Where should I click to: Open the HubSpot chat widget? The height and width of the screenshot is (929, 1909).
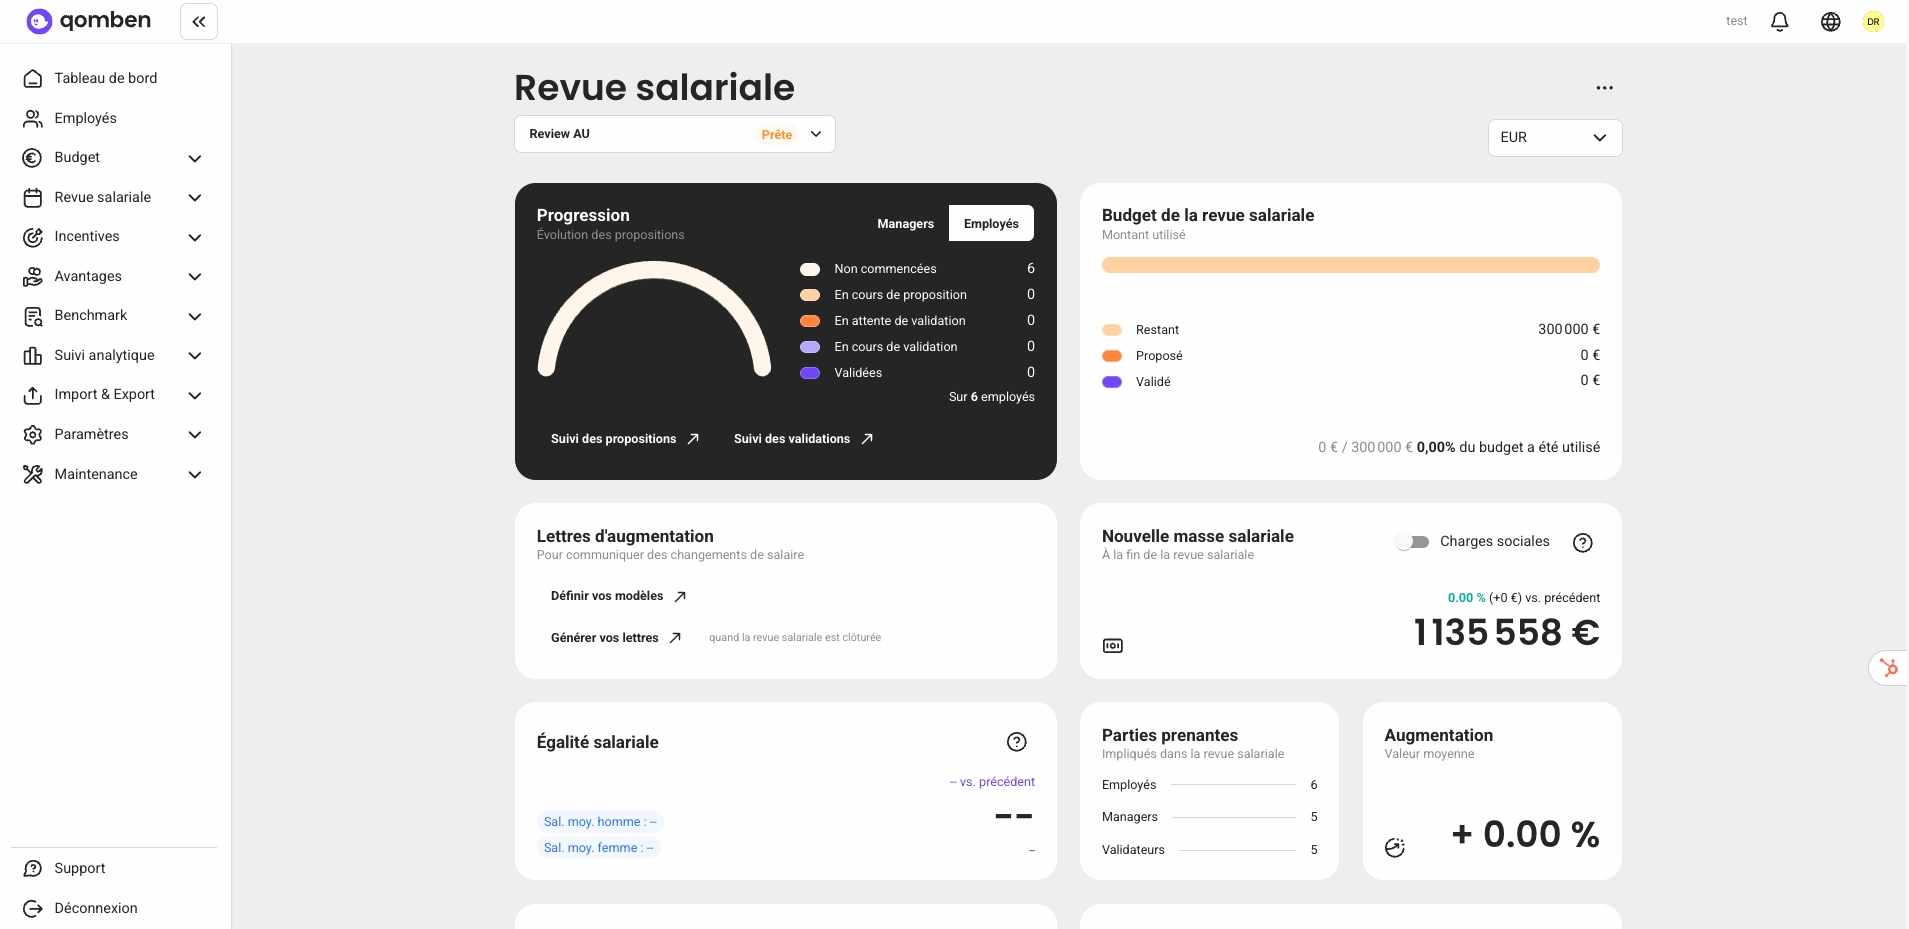point(1888,667)
